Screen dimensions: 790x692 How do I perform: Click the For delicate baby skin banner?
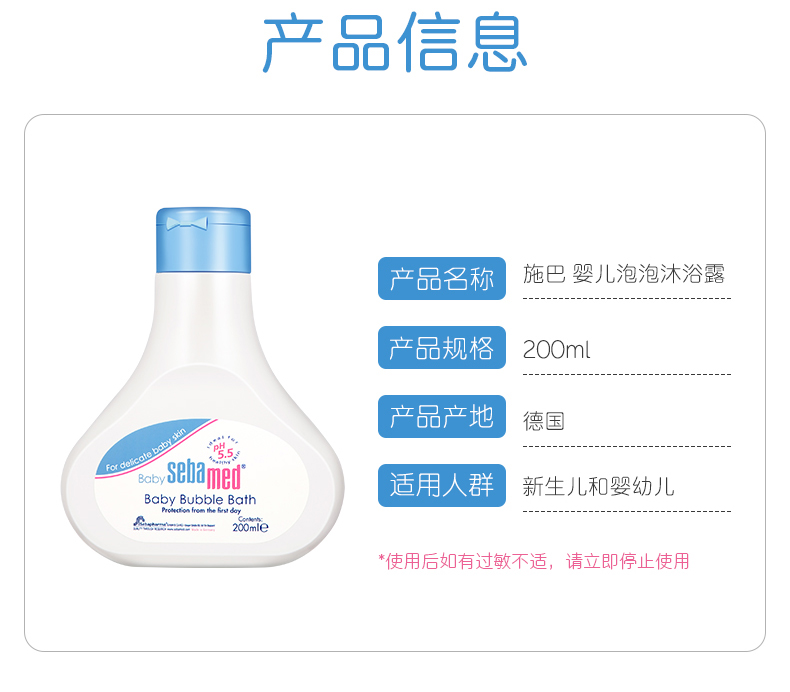coord(146,450)
